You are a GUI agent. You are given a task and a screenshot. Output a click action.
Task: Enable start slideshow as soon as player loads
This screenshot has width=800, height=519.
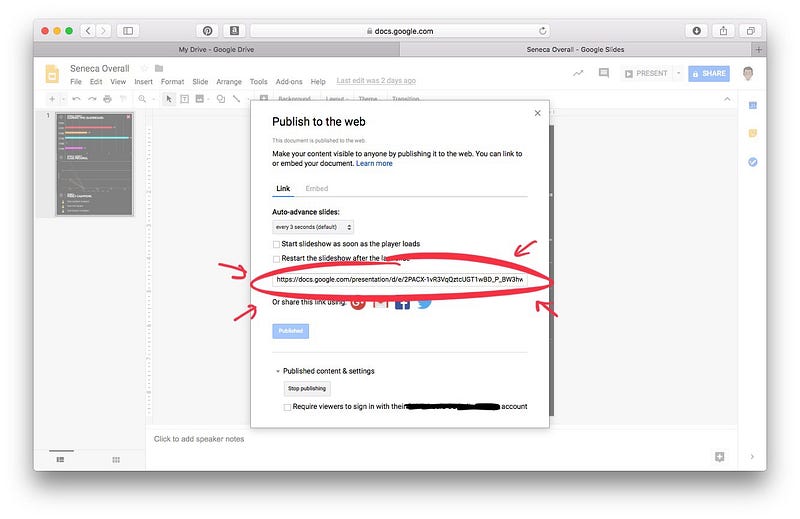(276, 244)
